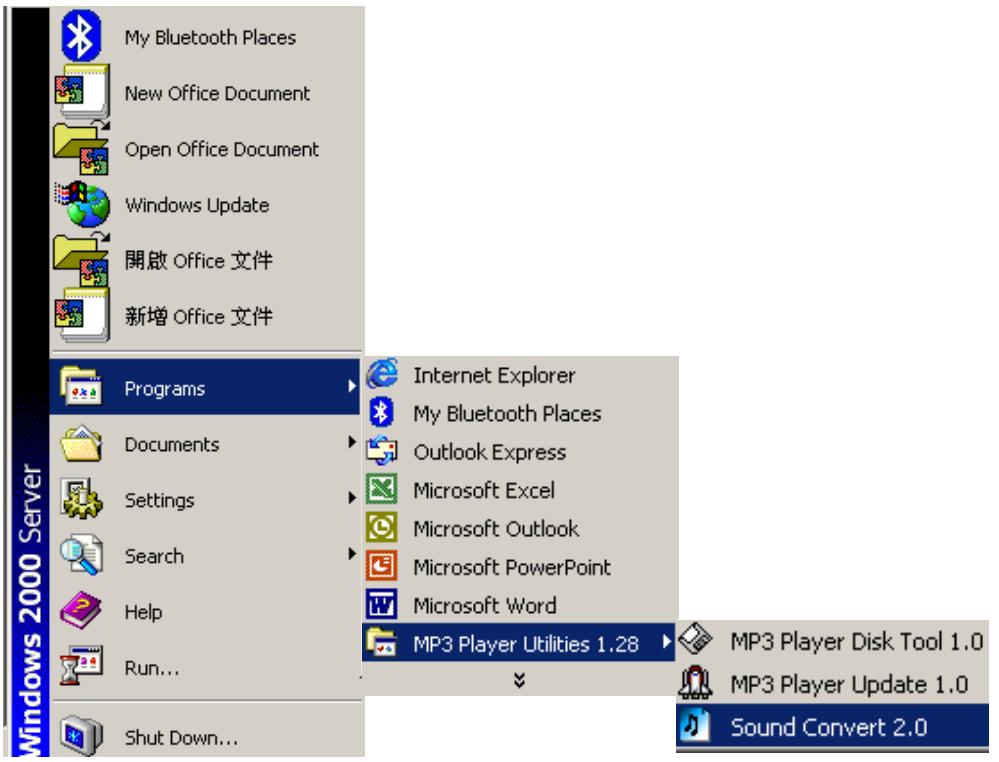
Task: Click the Windows Update globe icon
Action: click(x=82, y=204)
